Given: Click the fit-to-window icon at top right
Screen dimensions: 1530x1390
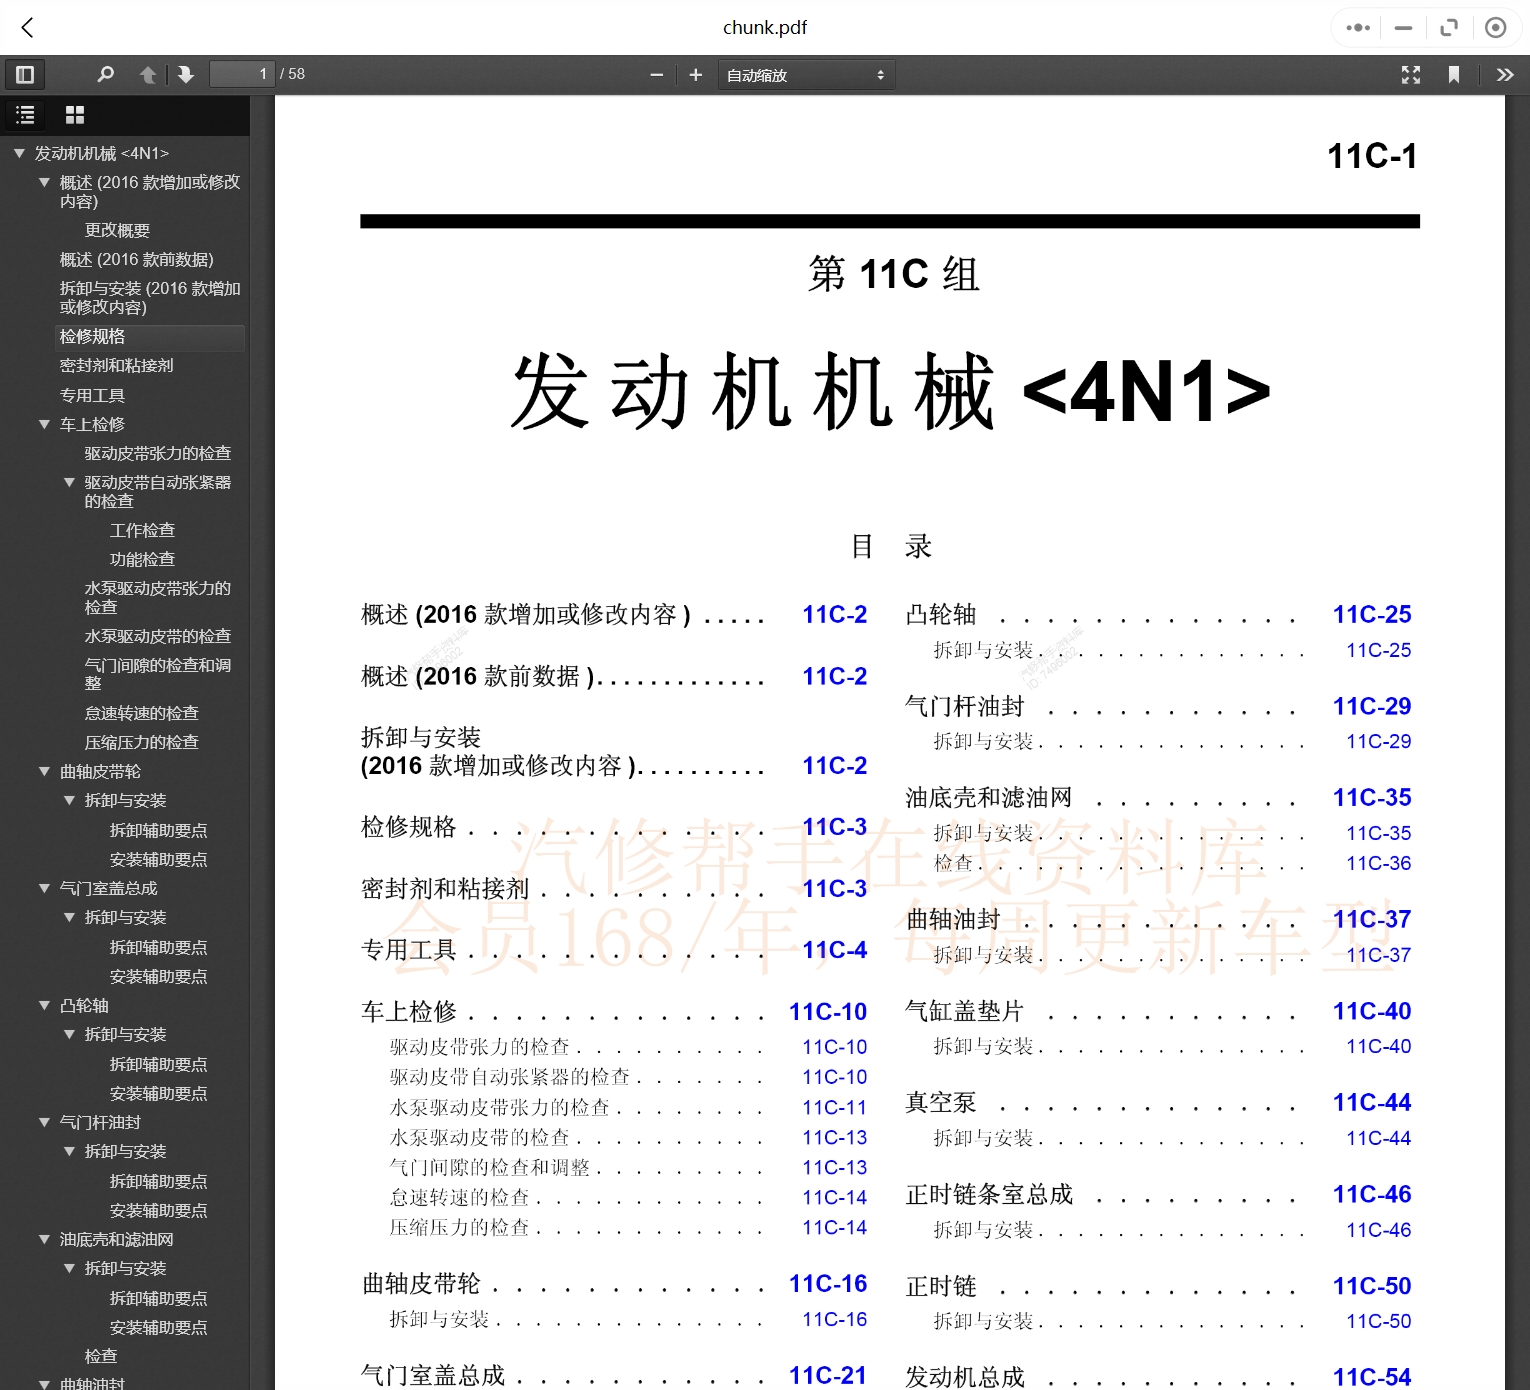Looking at the screenshot, I should point(1448,28).
